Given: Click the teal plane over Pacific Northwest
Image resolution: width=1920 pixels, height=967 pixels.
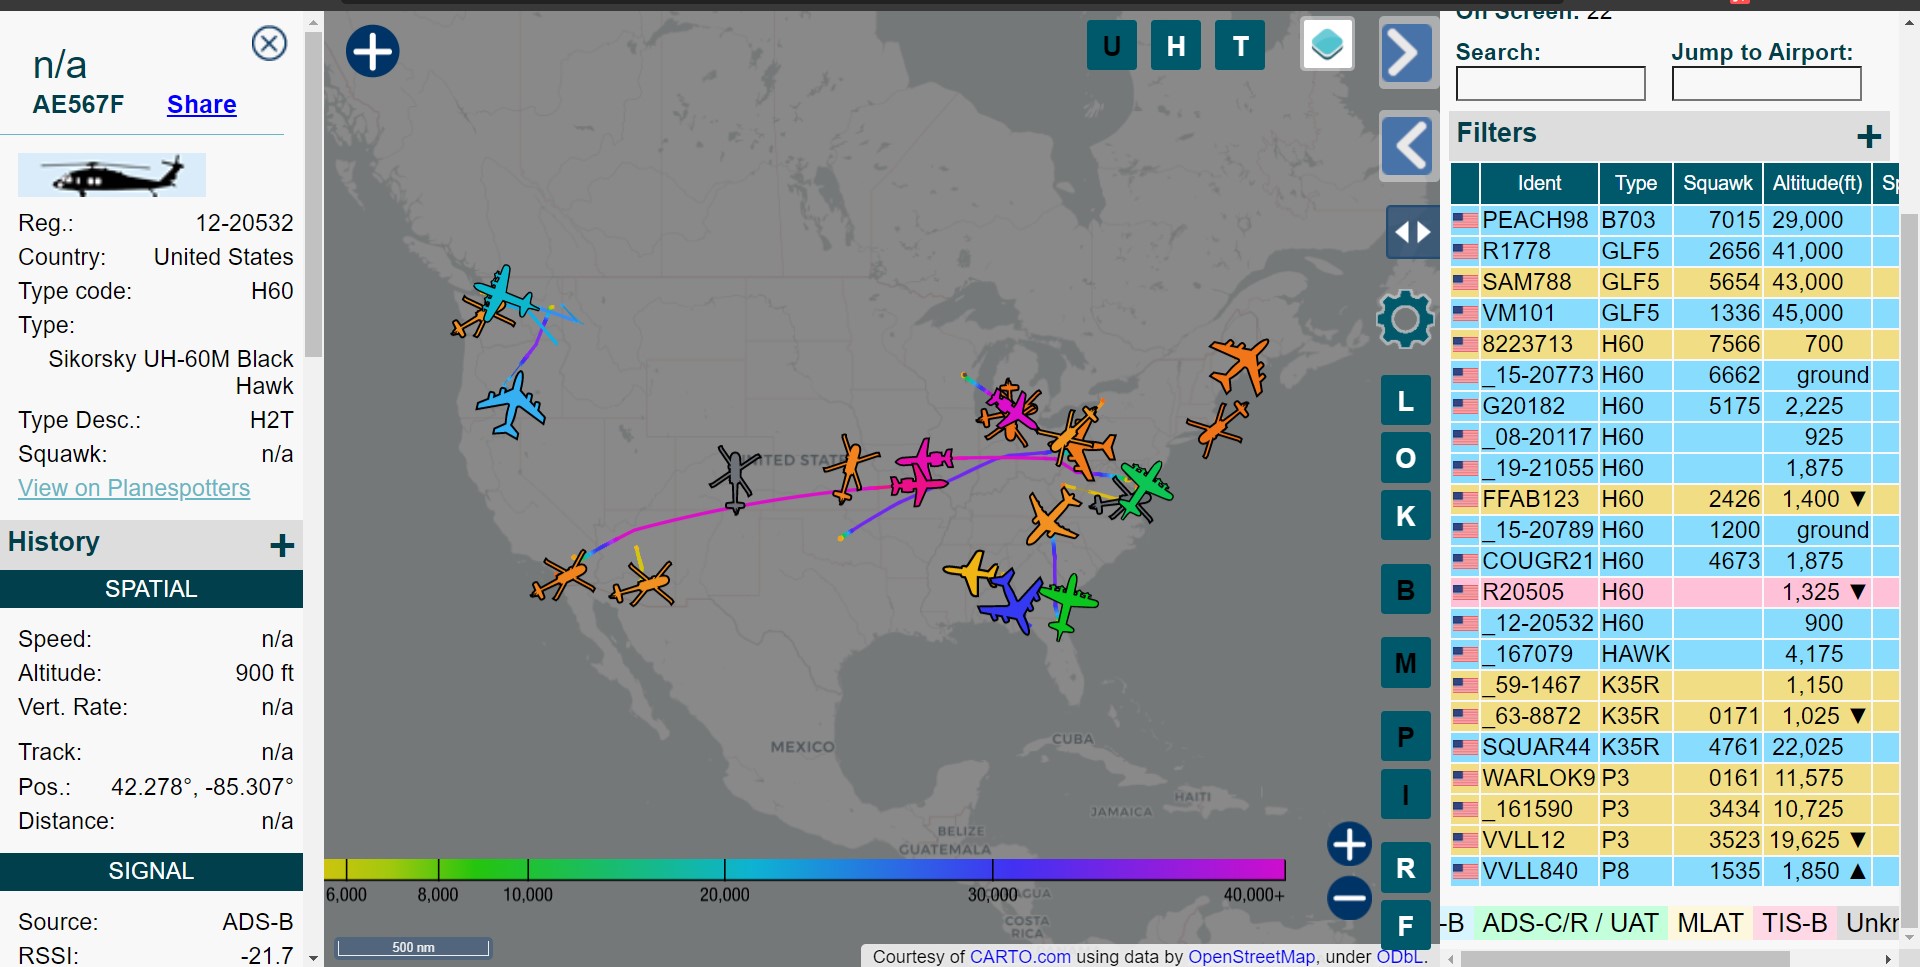Looking at the screenshot, I should point(504,292).
